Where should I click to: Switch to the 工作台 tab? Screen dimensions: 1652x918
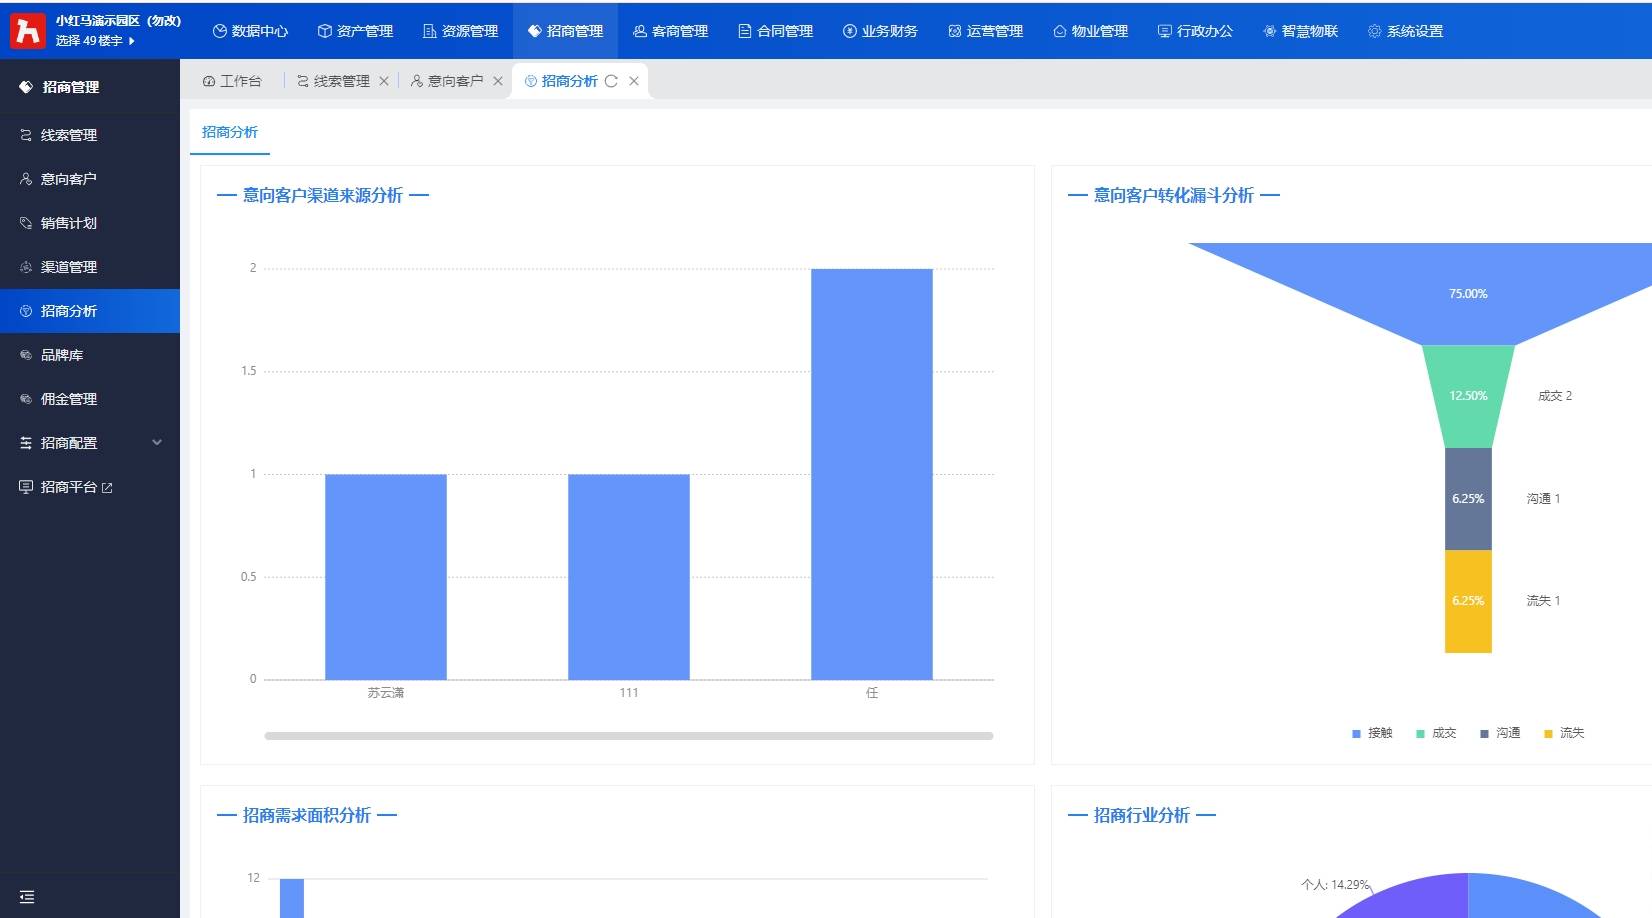[232, 81]
